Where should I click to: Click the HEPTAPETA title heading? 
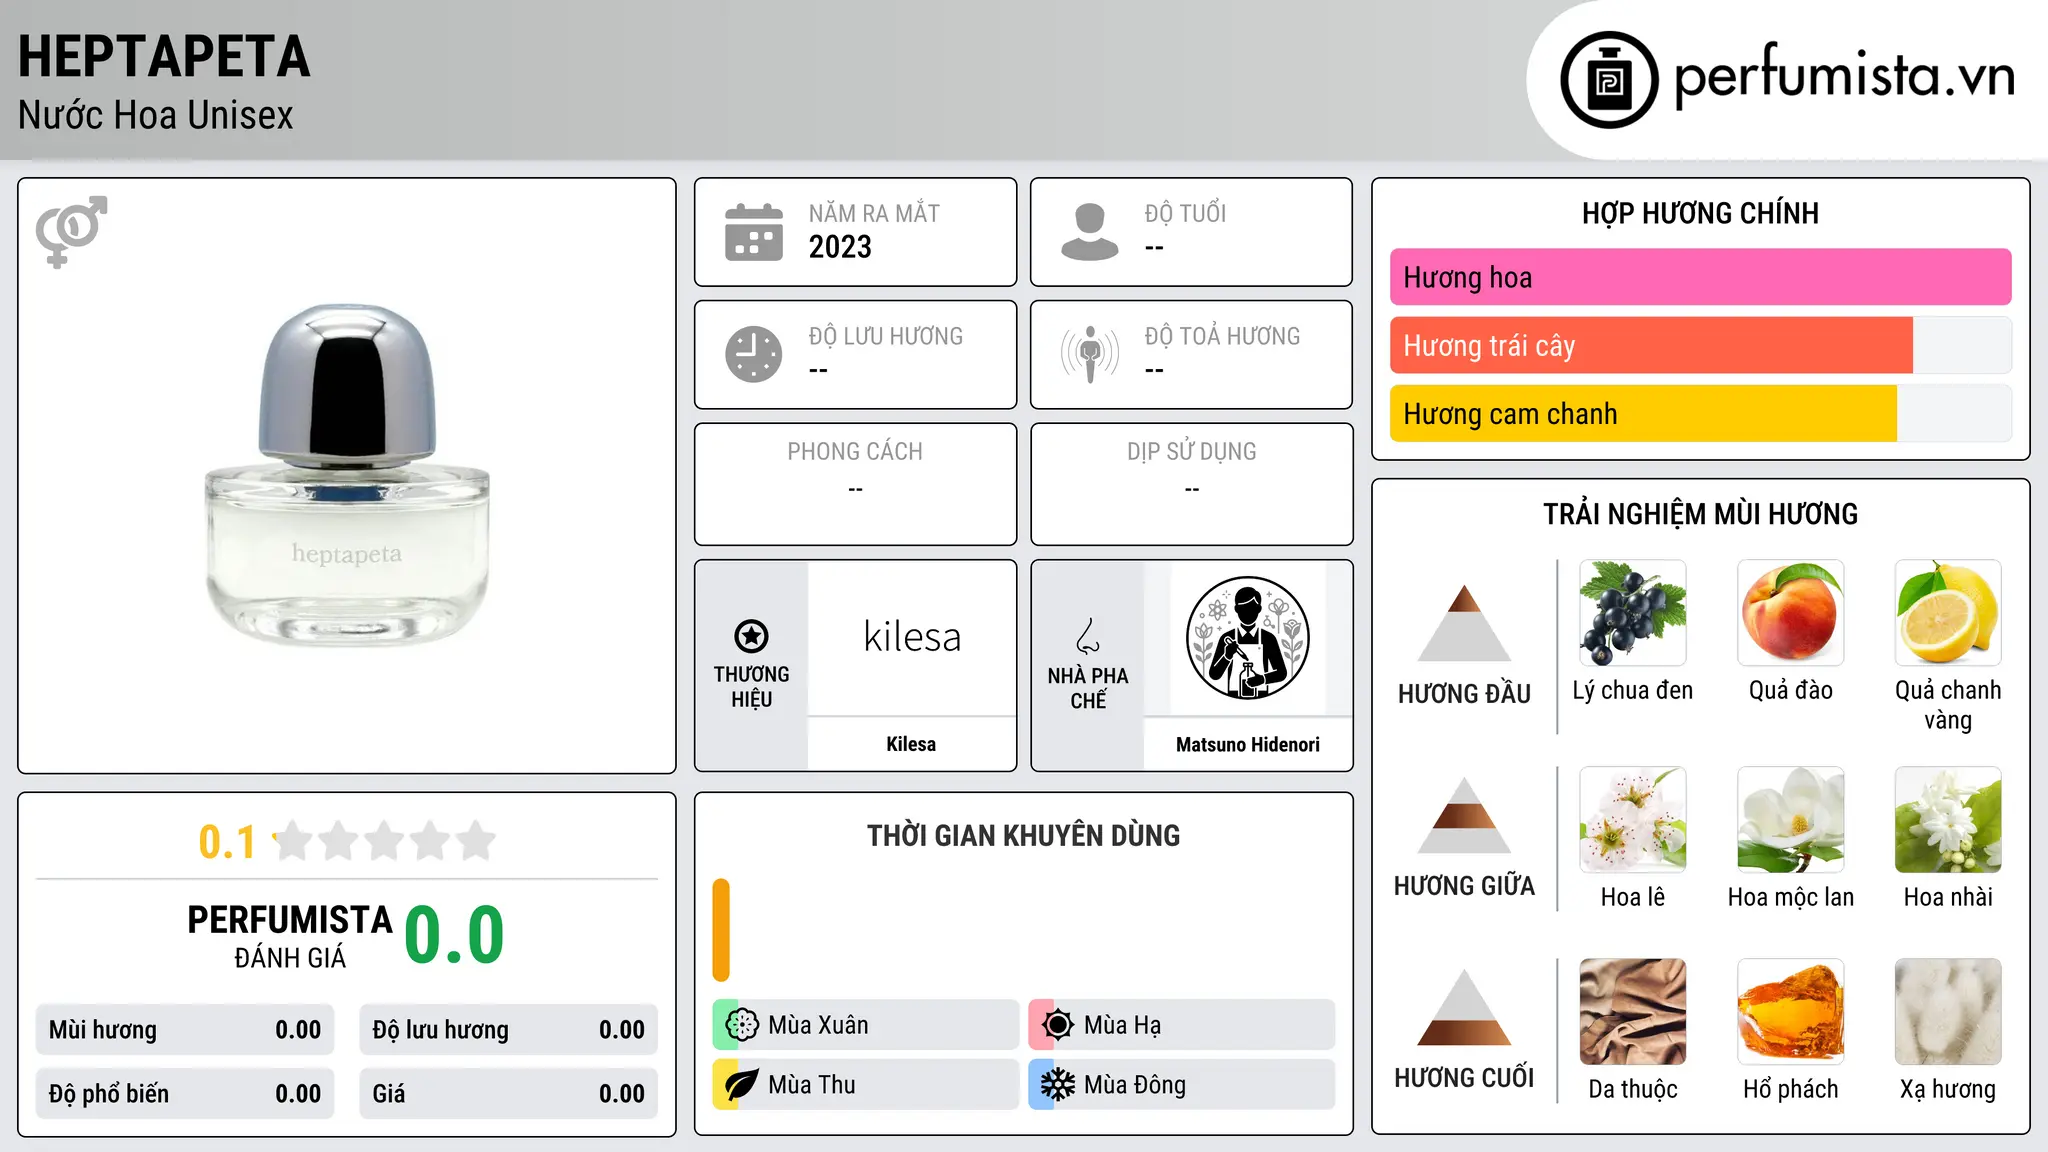pos(164,57)
